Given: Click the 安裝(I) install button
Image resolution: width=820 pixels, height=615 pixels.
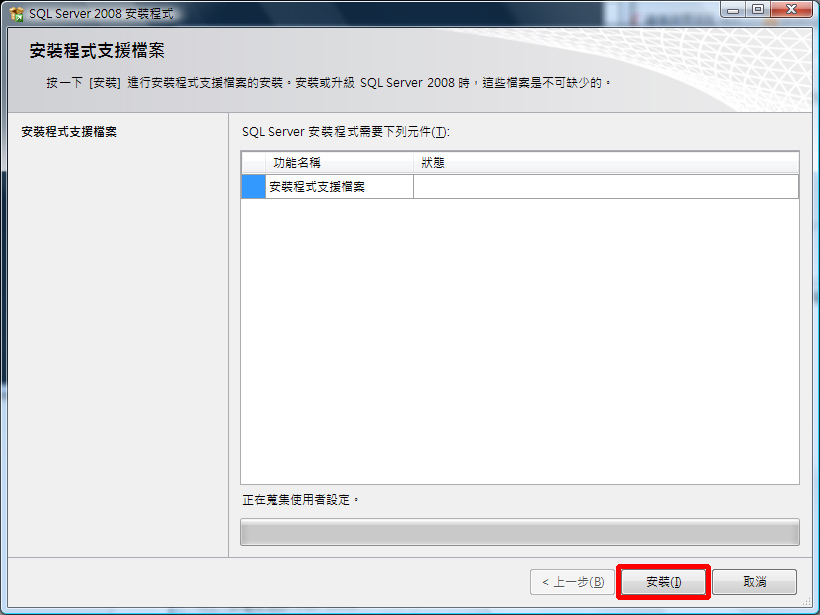Looking at the screenshot, I should [664, 582].
